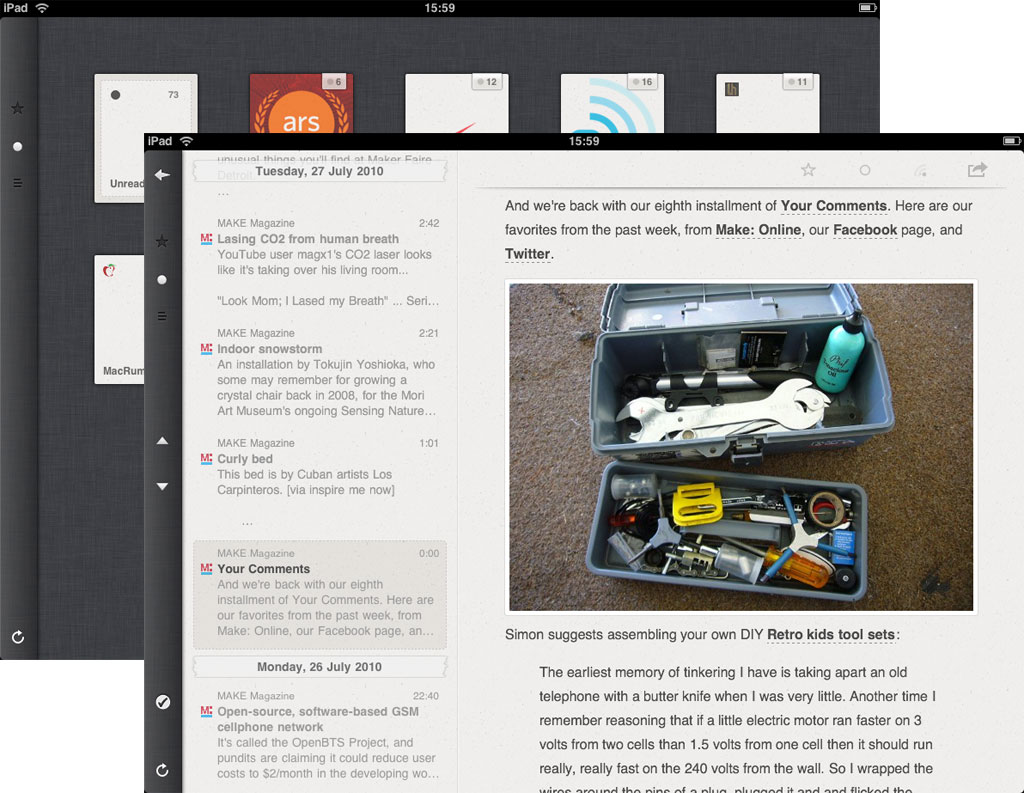
Task: Select 'Your Comments' article in list
Action: 320,594
